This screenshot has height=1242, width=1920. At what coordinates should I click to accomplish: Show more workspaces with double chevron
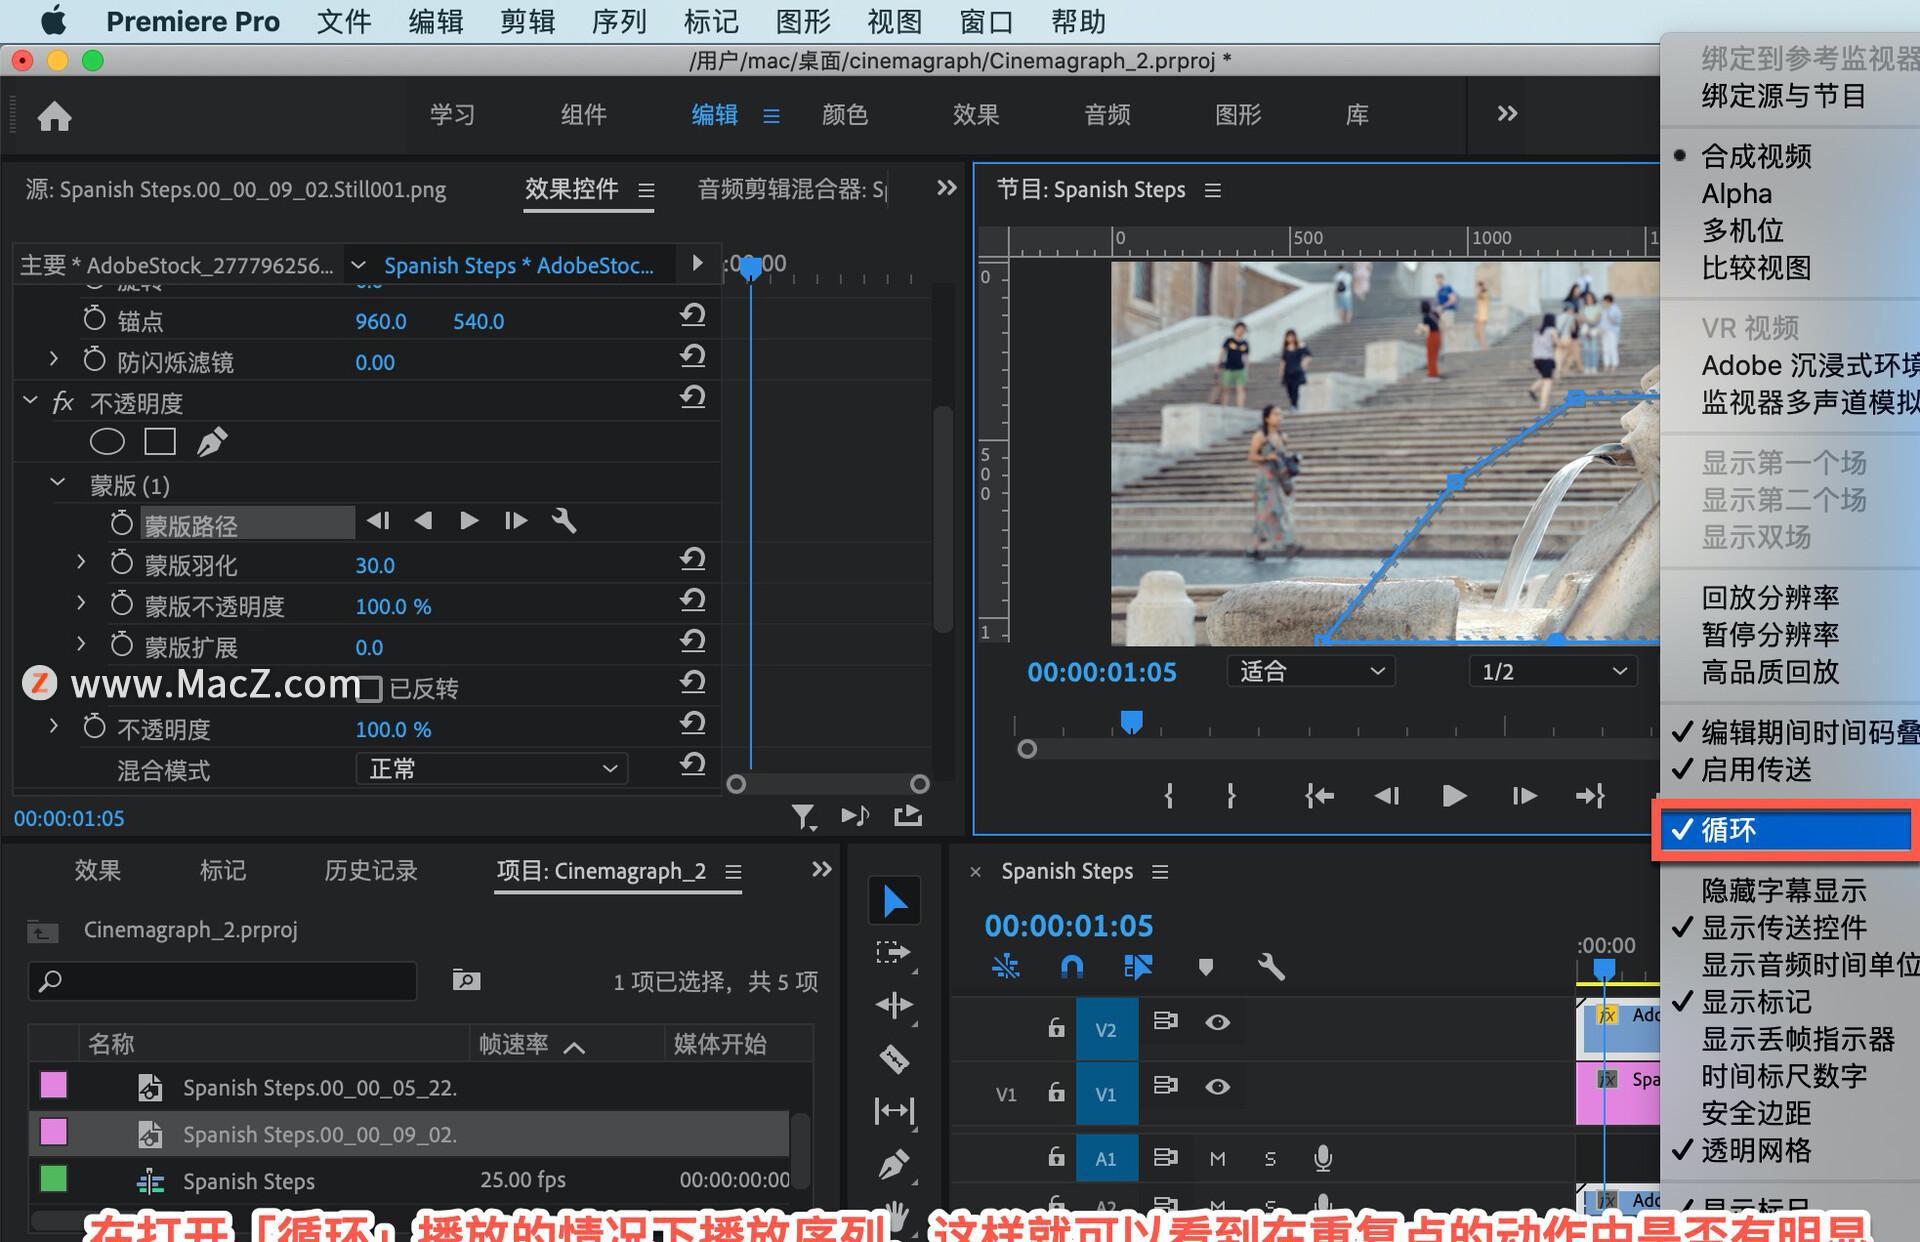click(1507, 114)
